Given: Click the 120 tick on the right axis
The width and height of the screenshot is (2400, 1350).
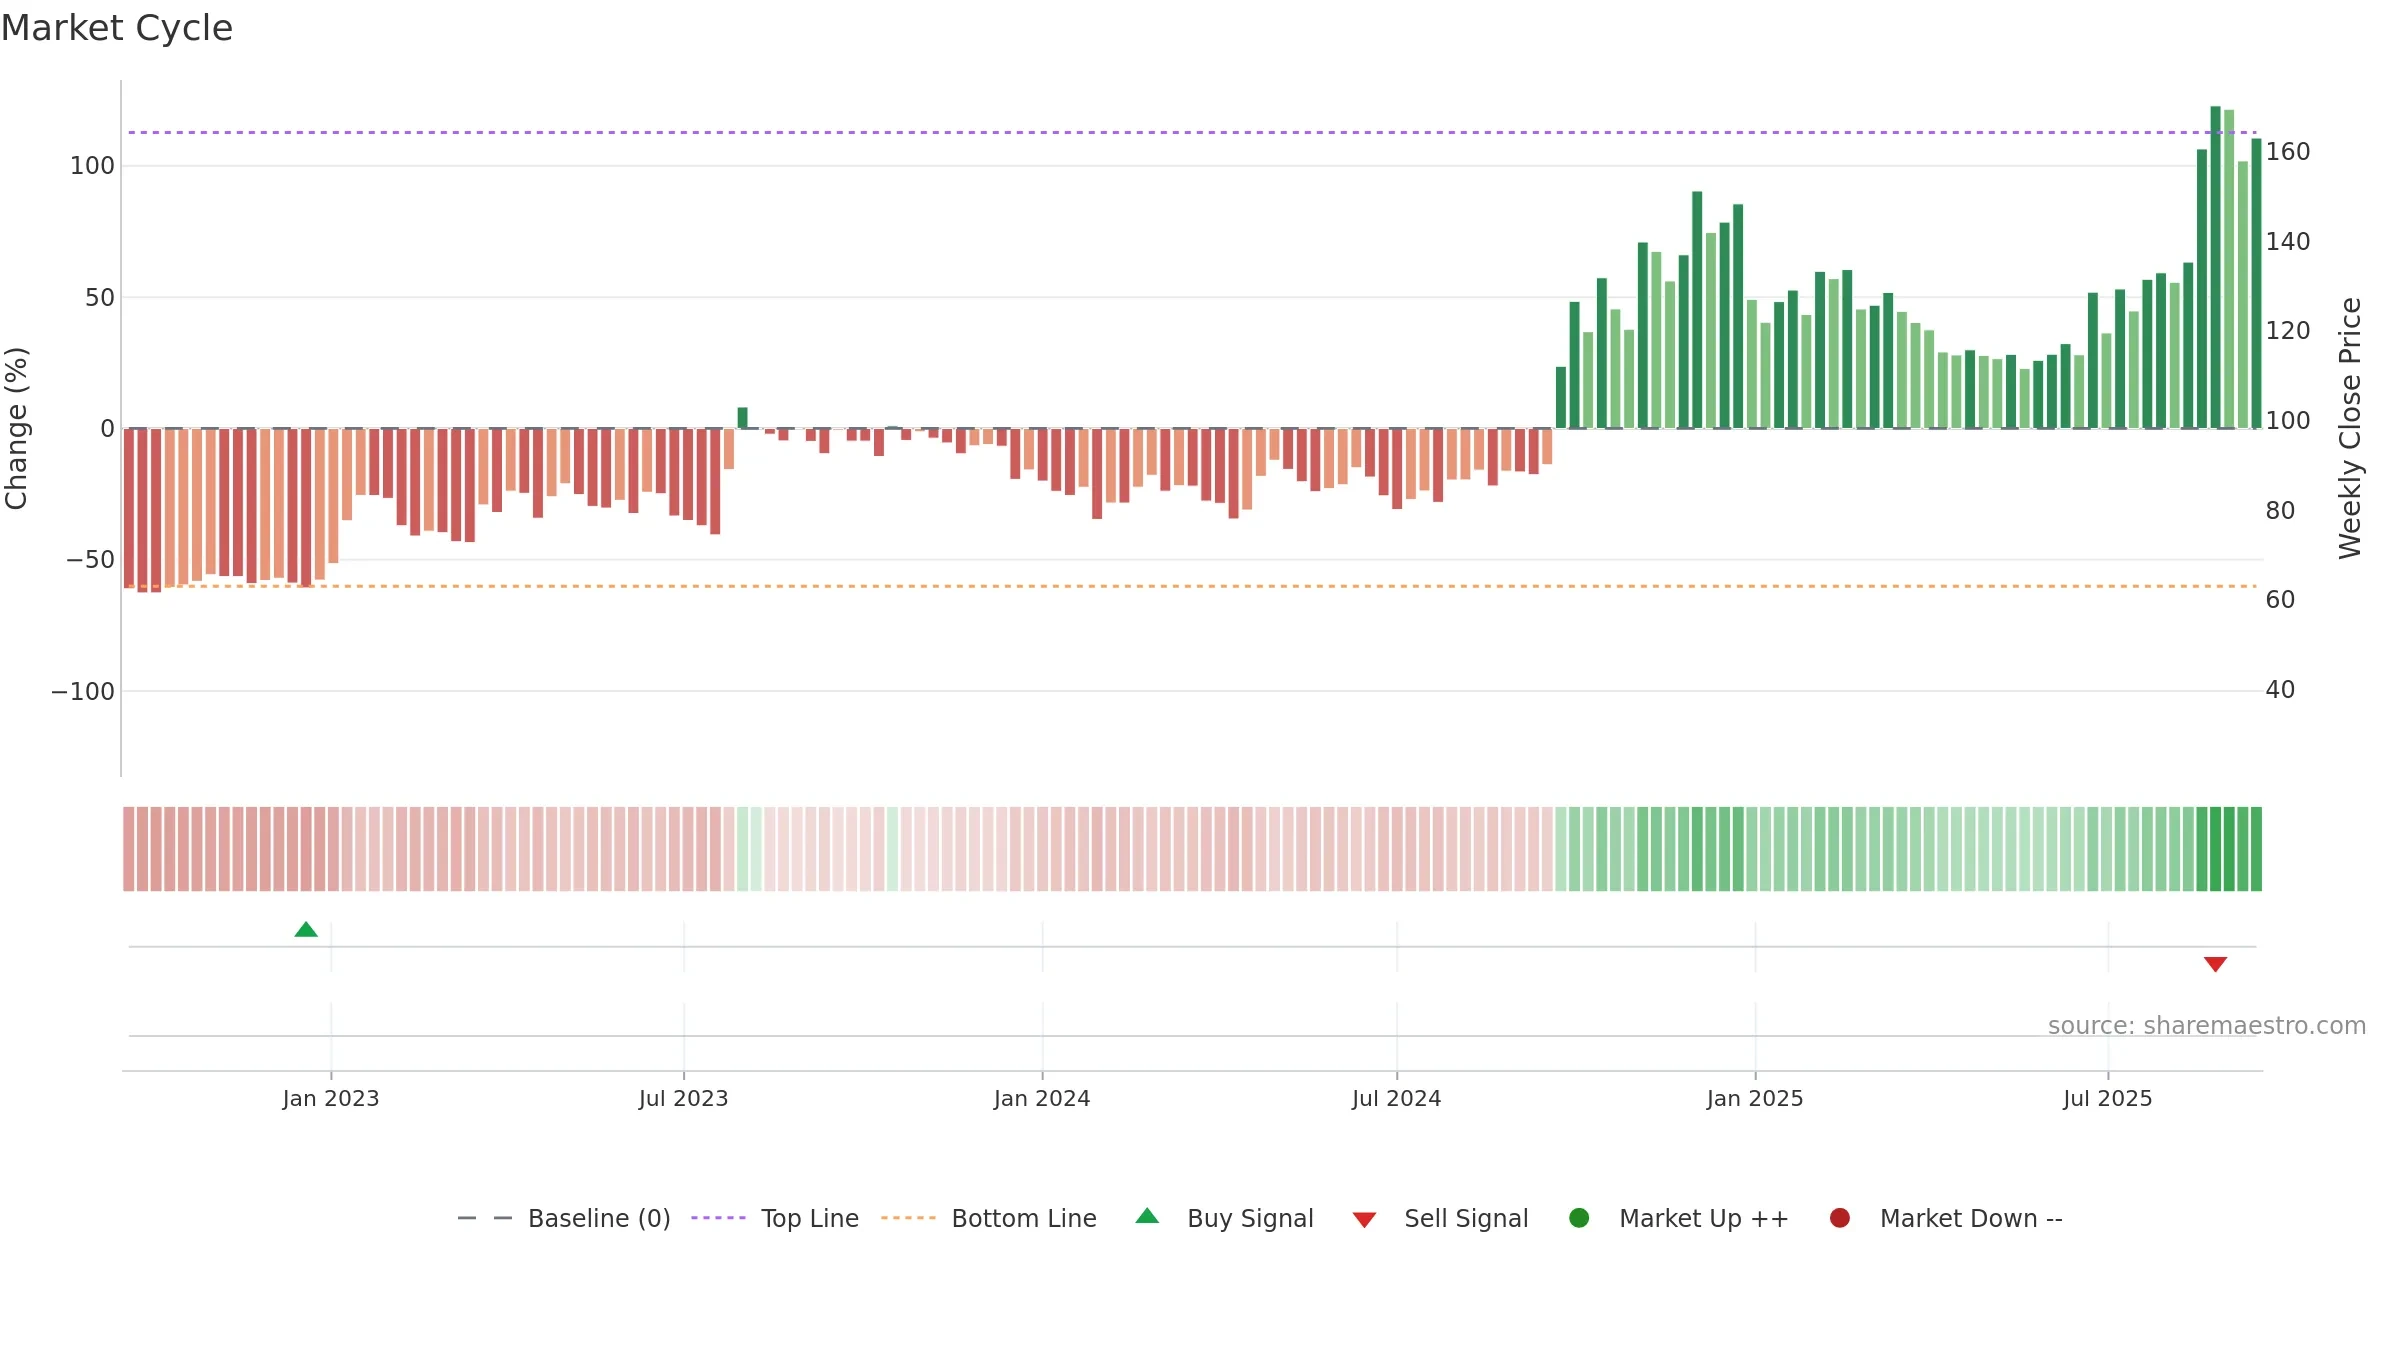Looking at the screenshot, I should 2288,331.
